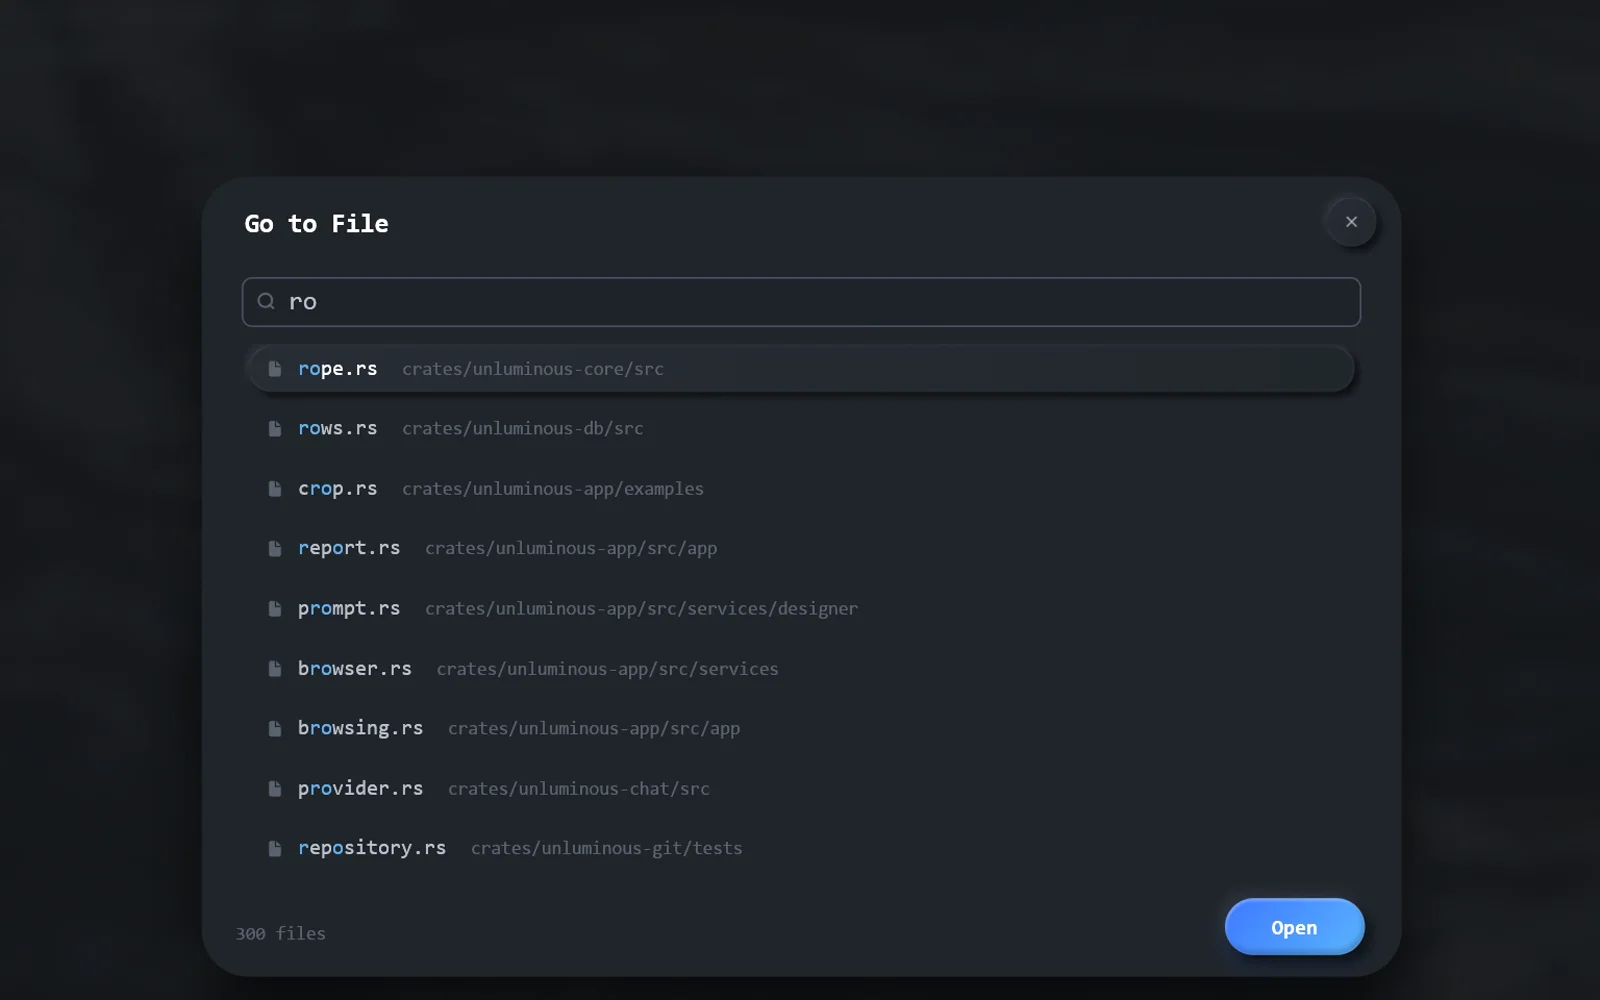Click path crates/unluminous-app/src/services next to browser.rs
1600x1000 pixels.
(607, 669)
